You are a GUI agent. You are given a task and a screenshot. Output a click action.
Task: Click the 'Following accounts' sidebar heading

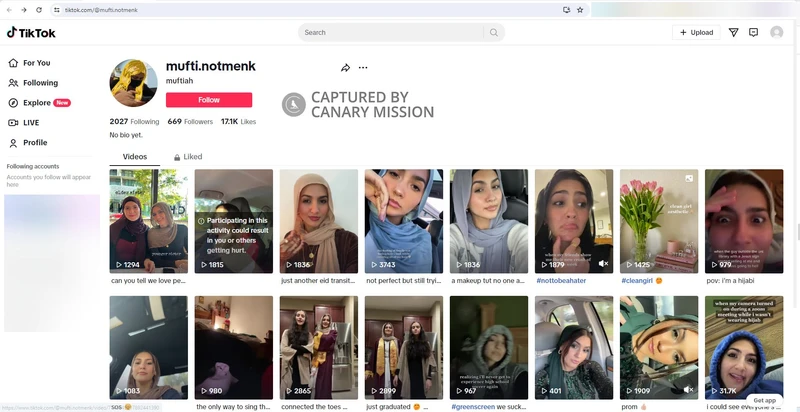coord(33,166)
